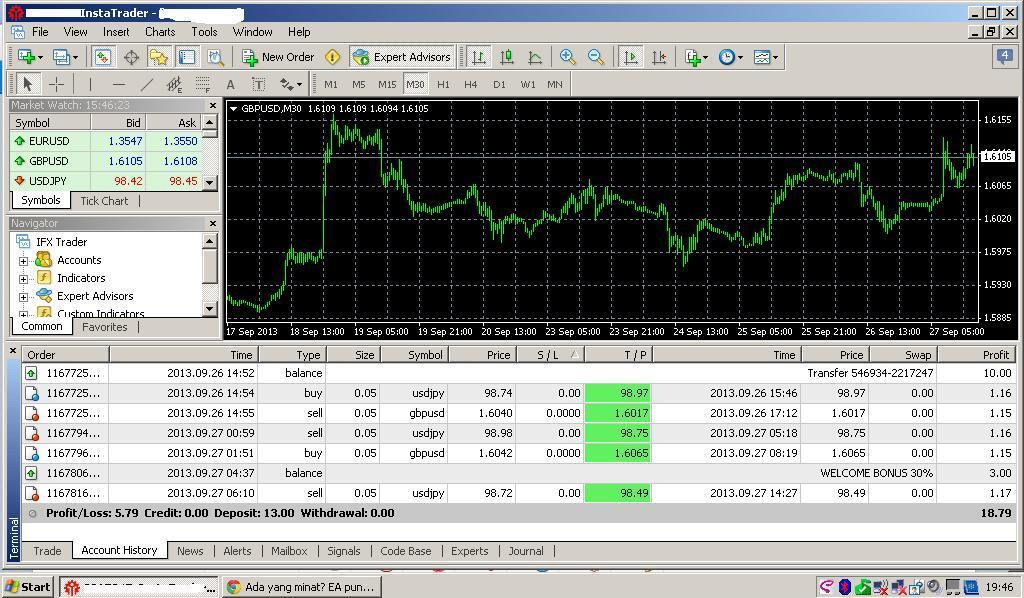
Task: Open the Templates dropdown
Action: coord(765,57)
